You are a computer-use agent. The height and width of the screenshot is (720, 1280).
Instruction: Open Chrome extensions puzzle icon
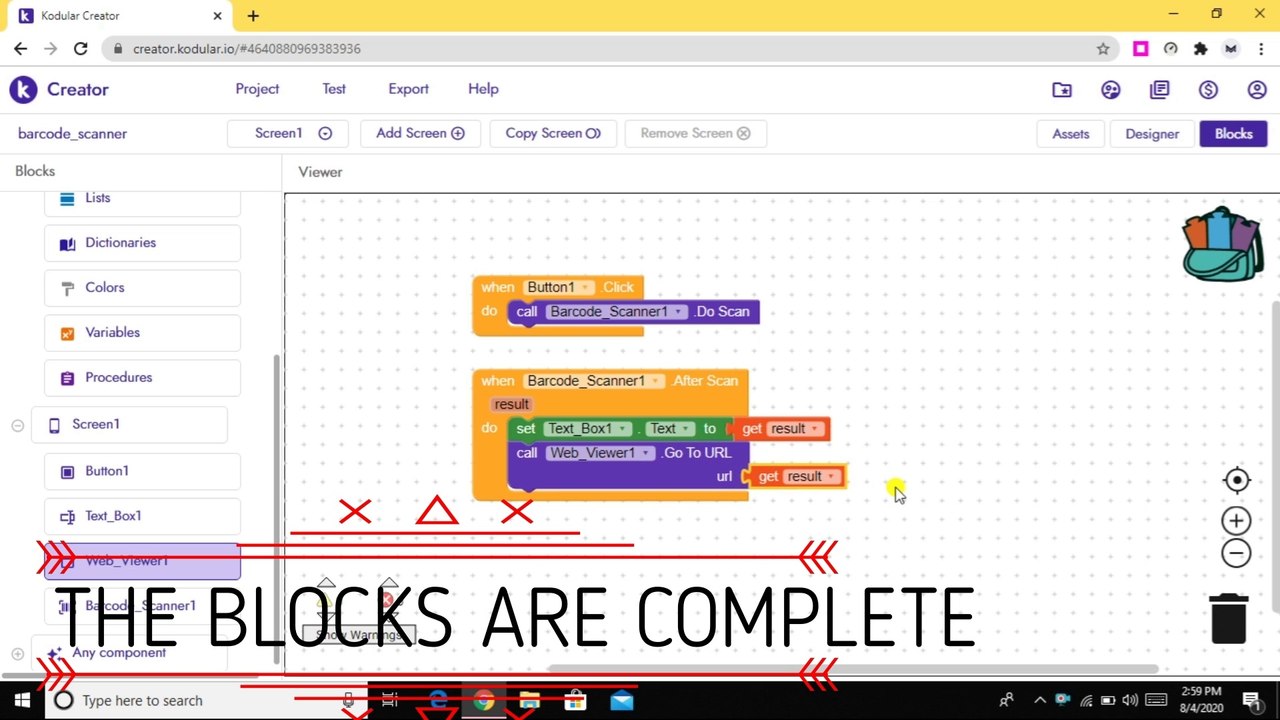pyautogui.click(x=1200, y=48)
